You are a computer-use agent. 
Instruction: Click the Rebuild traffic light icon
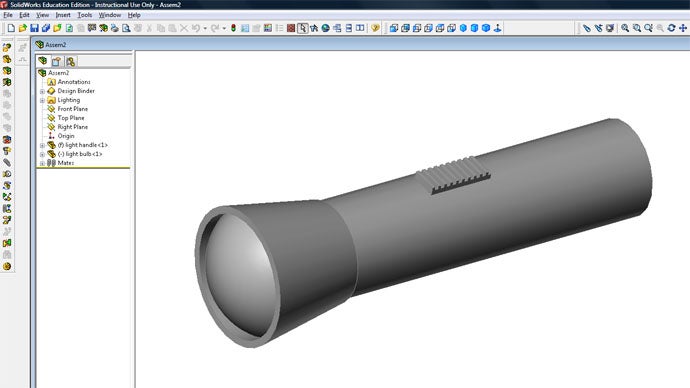coord(233,28)
